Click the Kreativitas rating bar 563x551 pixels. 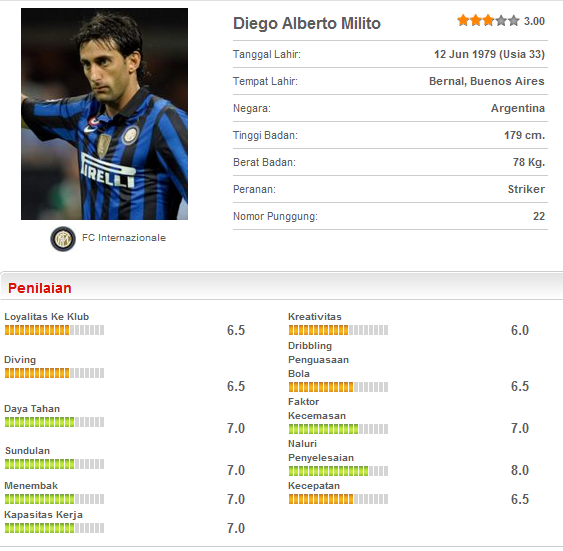pos(338,330)
